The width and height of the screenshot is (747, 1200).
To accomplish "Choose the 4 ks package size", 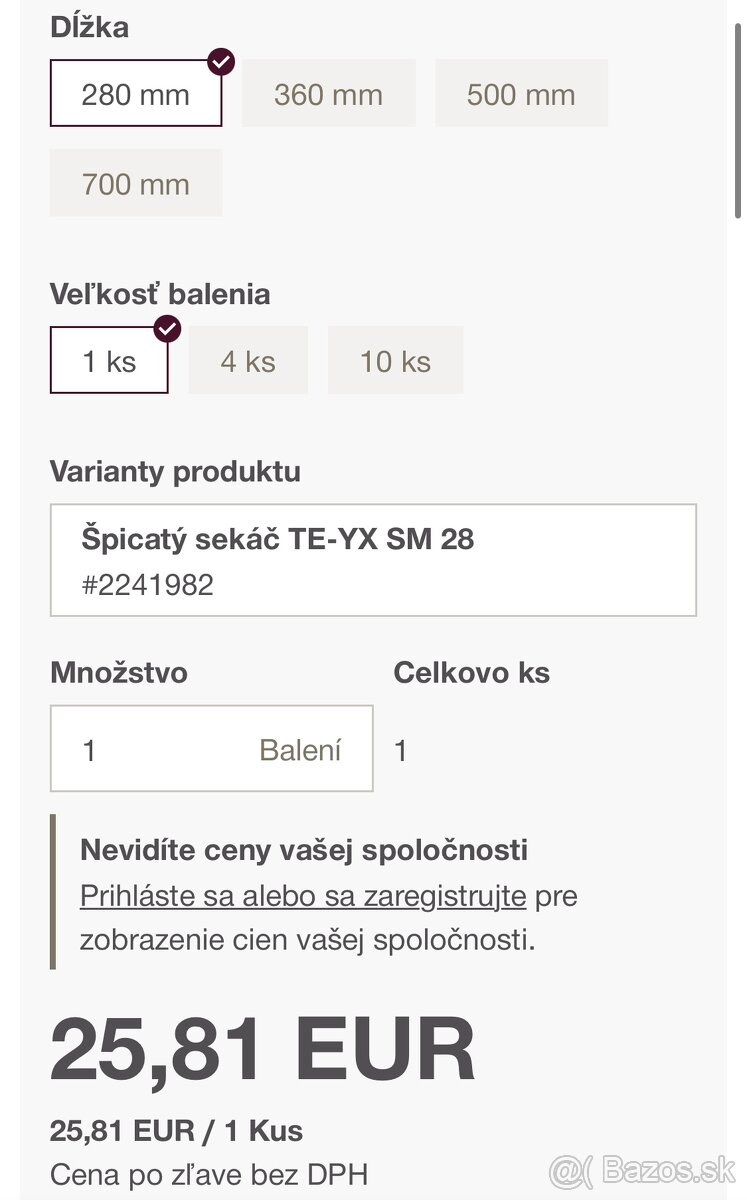I will (x=248, y=360).
